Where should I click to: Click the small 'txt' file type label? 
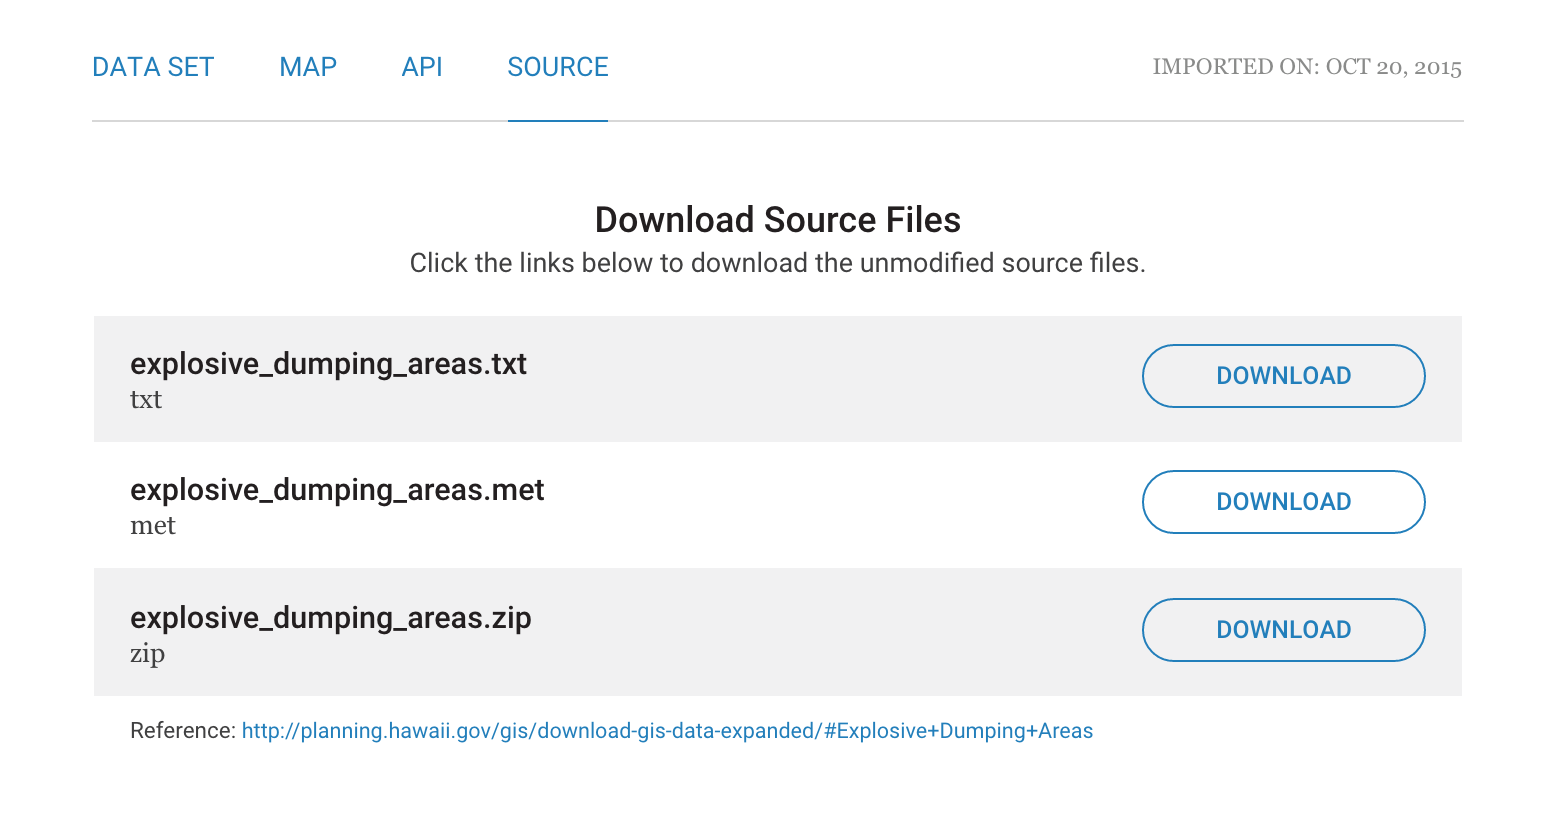pos(146,400)
